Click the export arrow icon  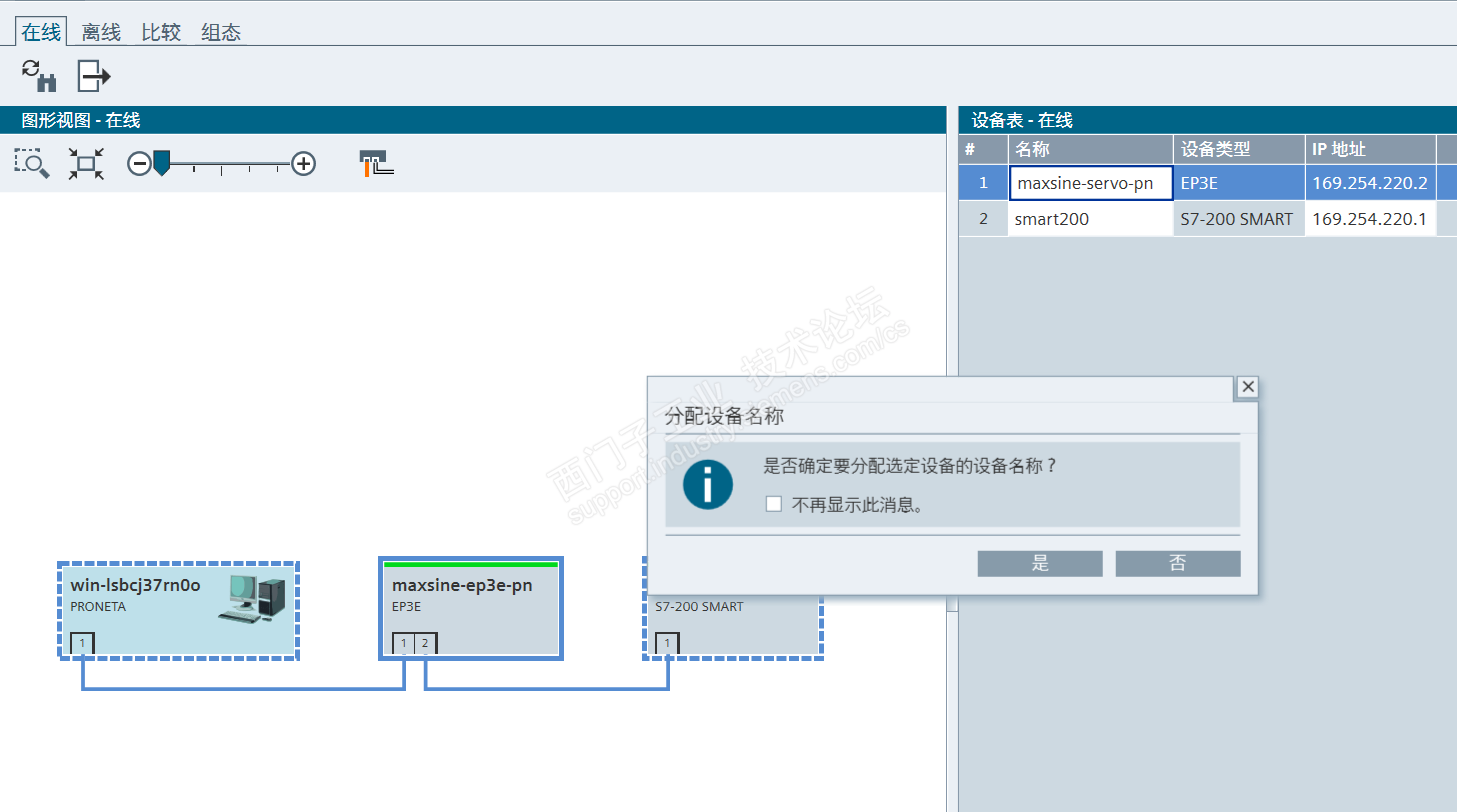tap(94, 75)
